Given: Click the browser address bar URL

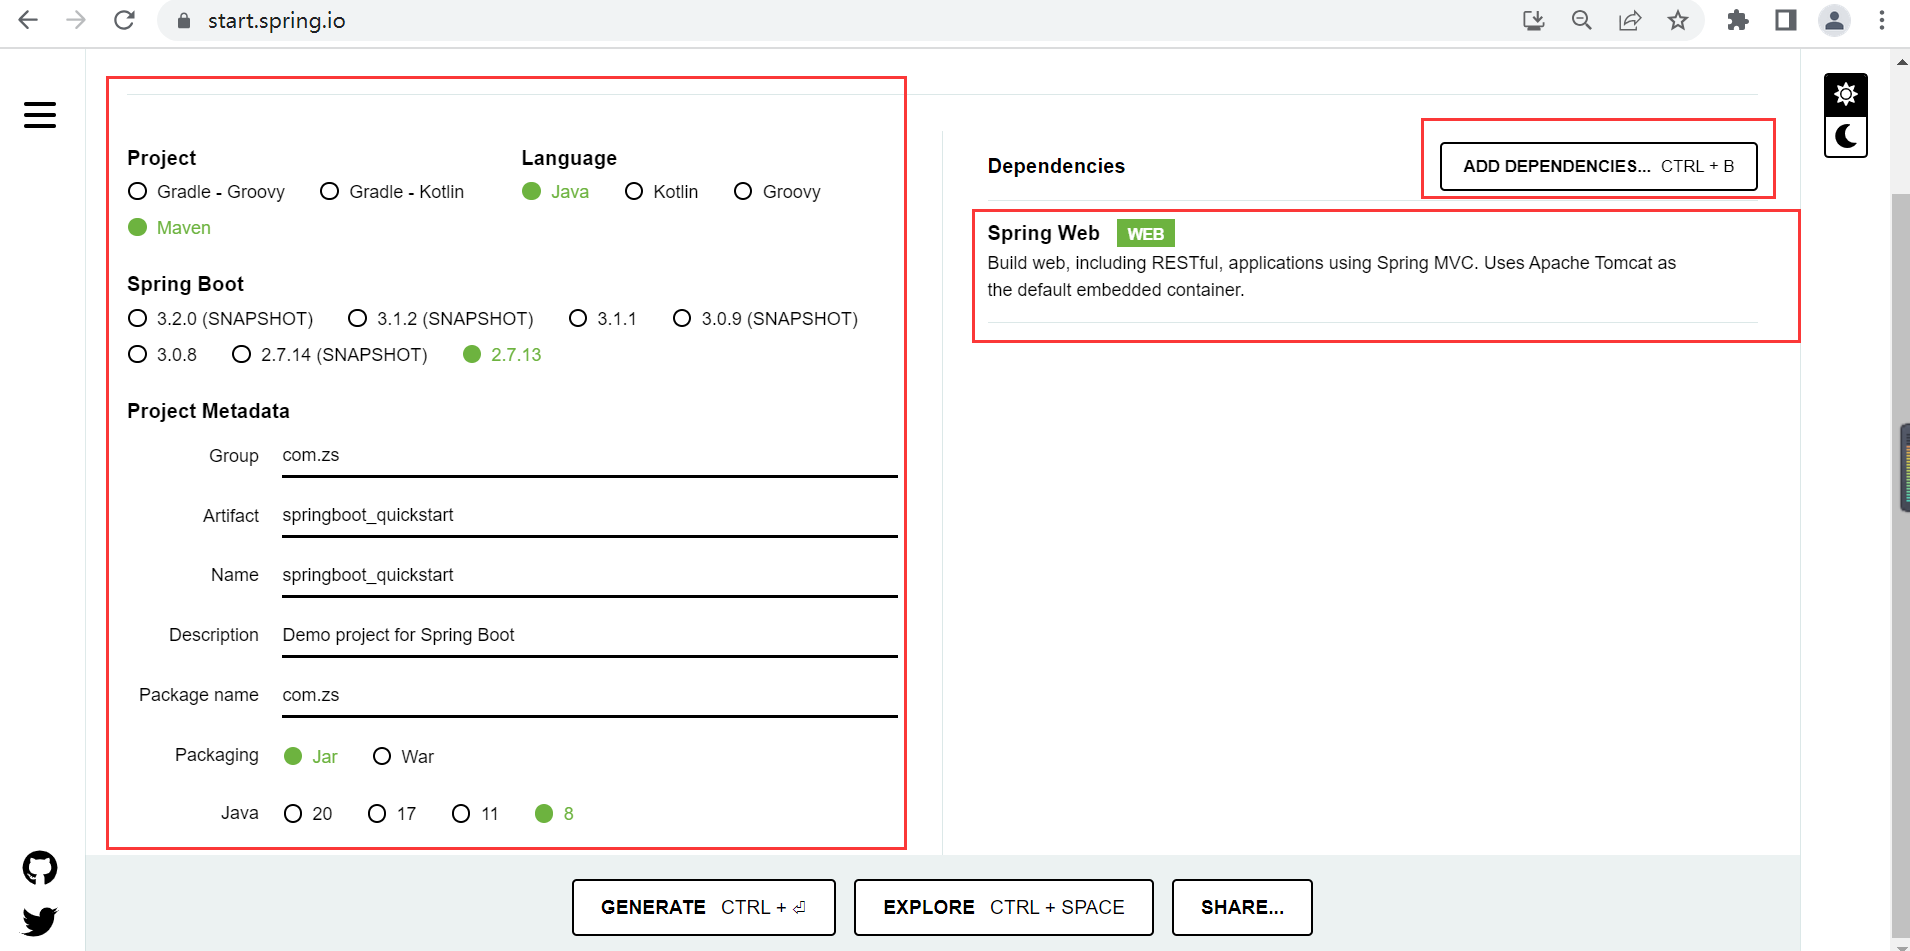Looking at the screenshot, I should [x=277, y=21].
